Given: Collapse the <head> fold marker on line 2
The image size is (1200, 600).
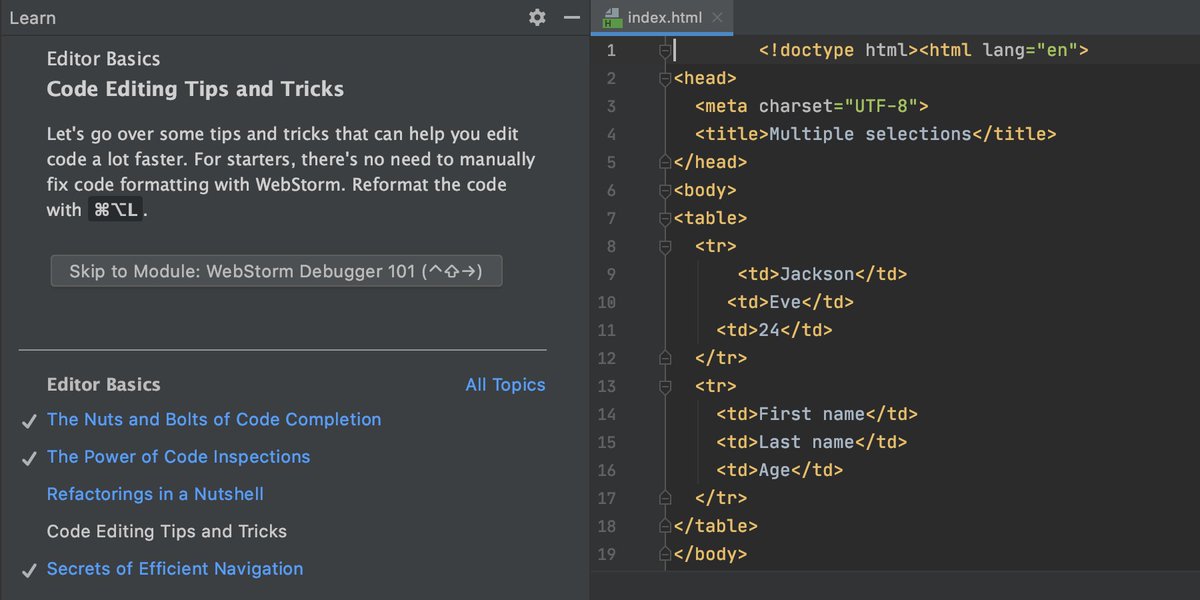Looking at the screenshot, I should click(664, 78).
